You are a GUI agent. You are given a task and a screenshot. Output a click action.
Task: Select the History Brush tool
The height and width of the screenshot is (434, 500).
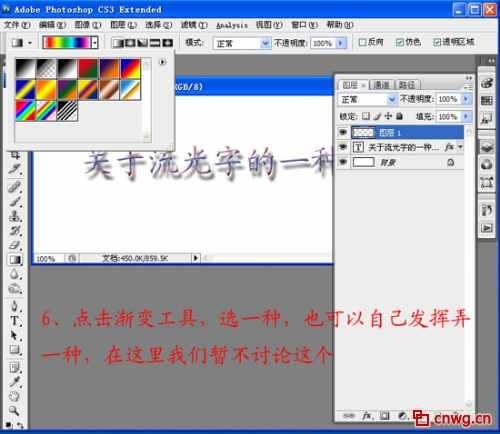15,230
